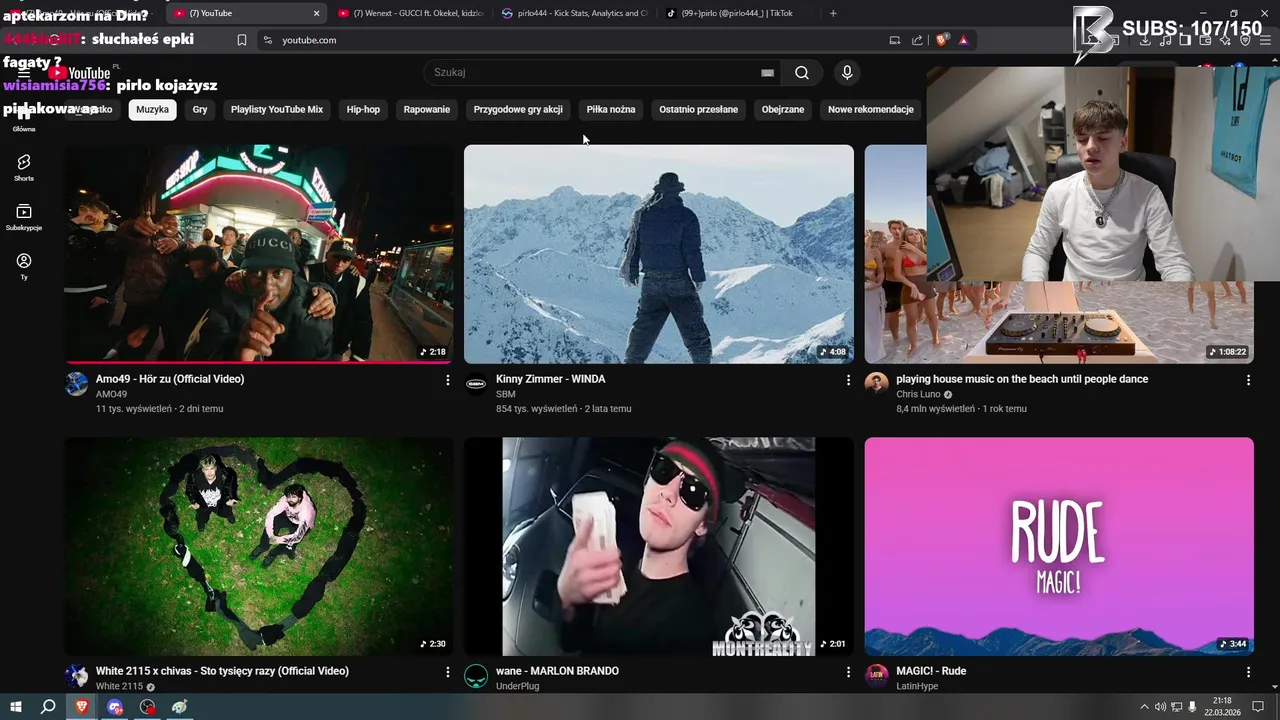This screenshot has width=1280, height=720.
Task: Show hidden system tray icons
Action: [1145, 707]
